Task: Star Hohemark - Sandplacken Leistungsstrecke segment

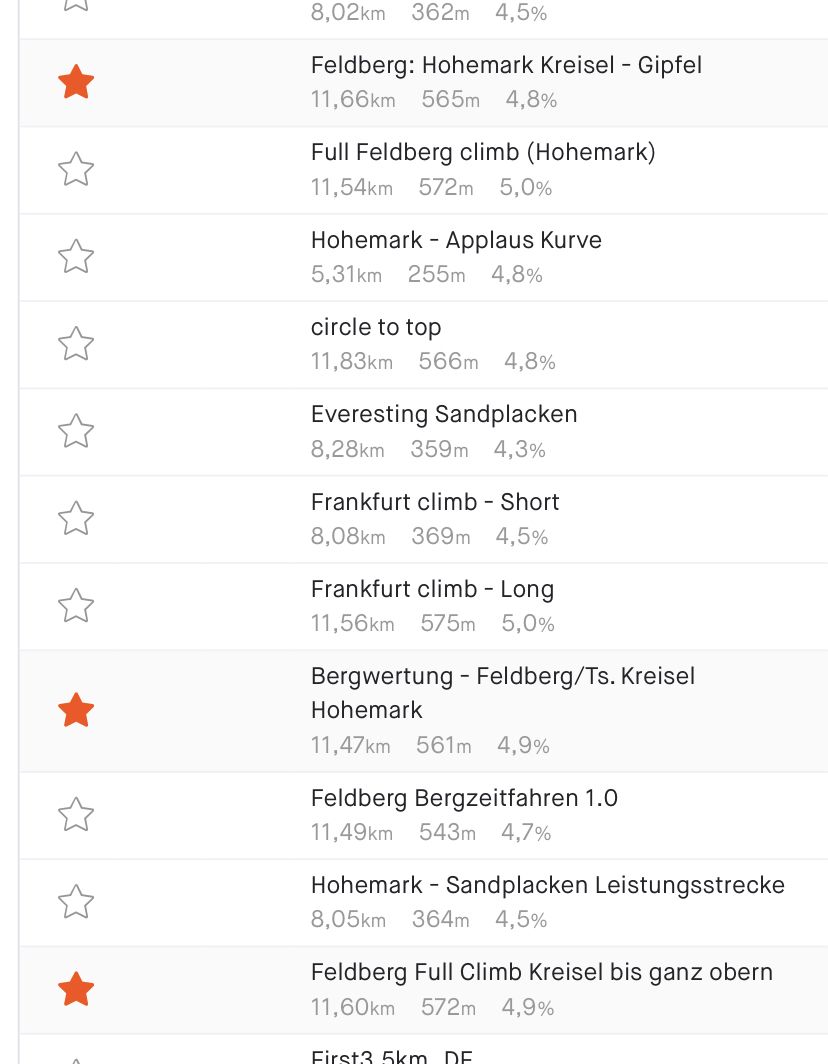Action: (76, 902)
